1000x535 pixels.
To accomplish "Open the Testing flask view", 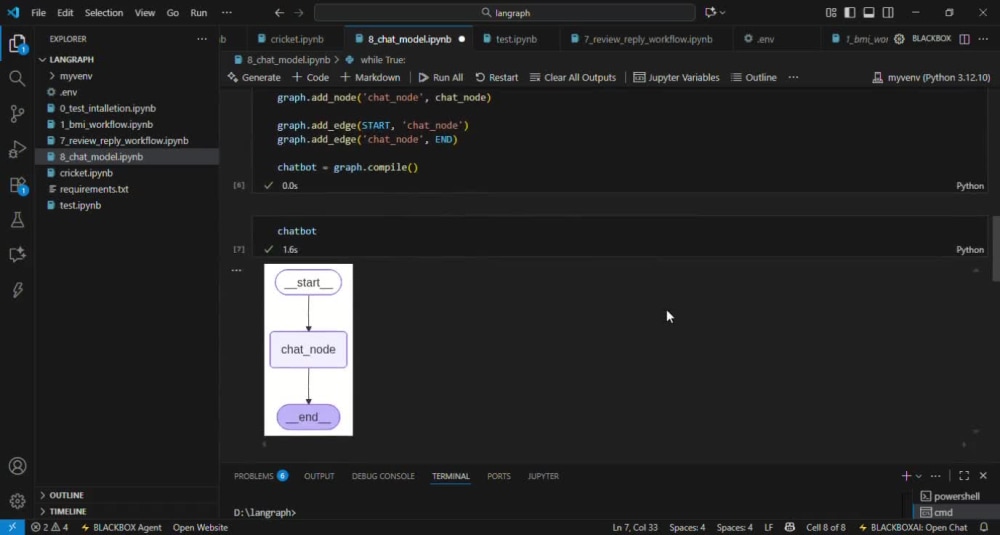I will click(17, 220).
